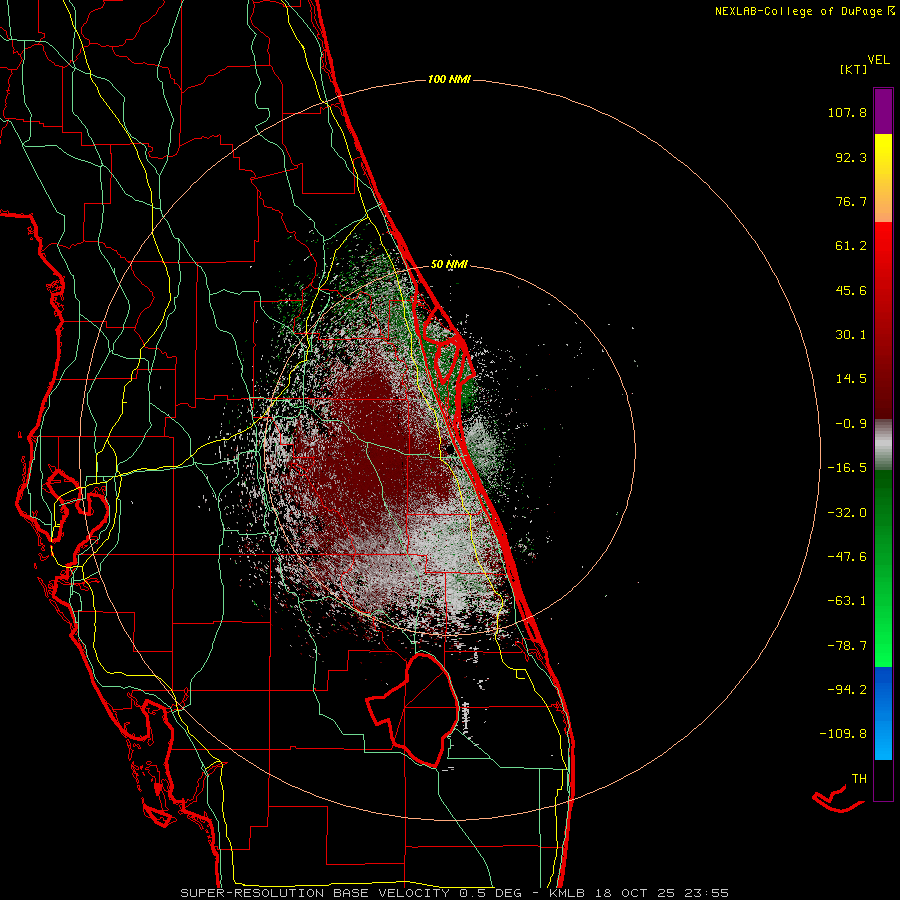Click the VEL legend title
900x900 pixels.
tap(878, 60)
